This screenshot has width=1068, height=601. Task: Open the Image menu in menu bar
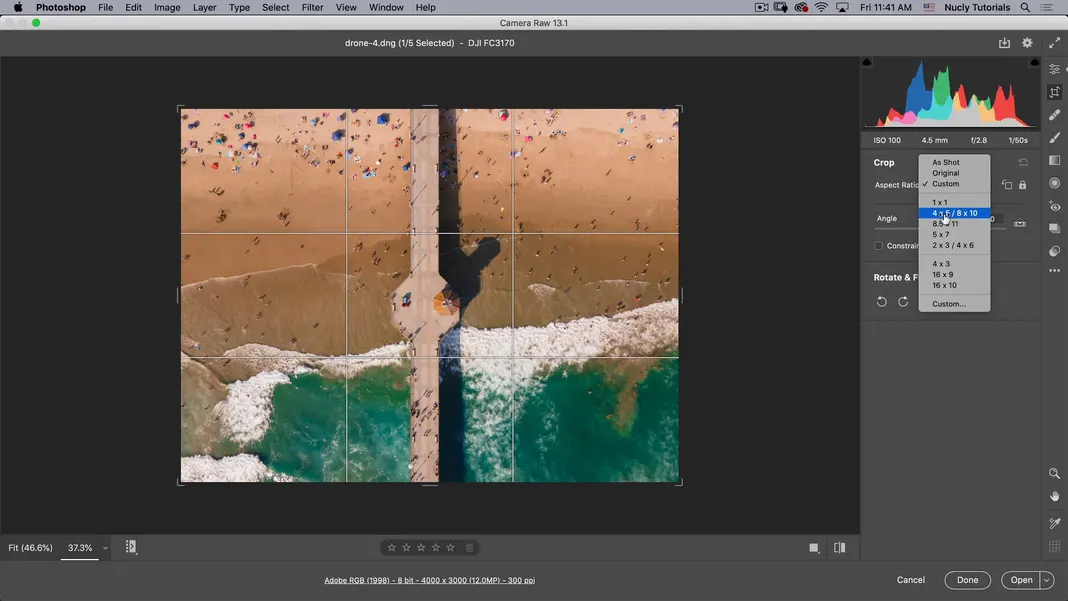[x=167, y=7]
